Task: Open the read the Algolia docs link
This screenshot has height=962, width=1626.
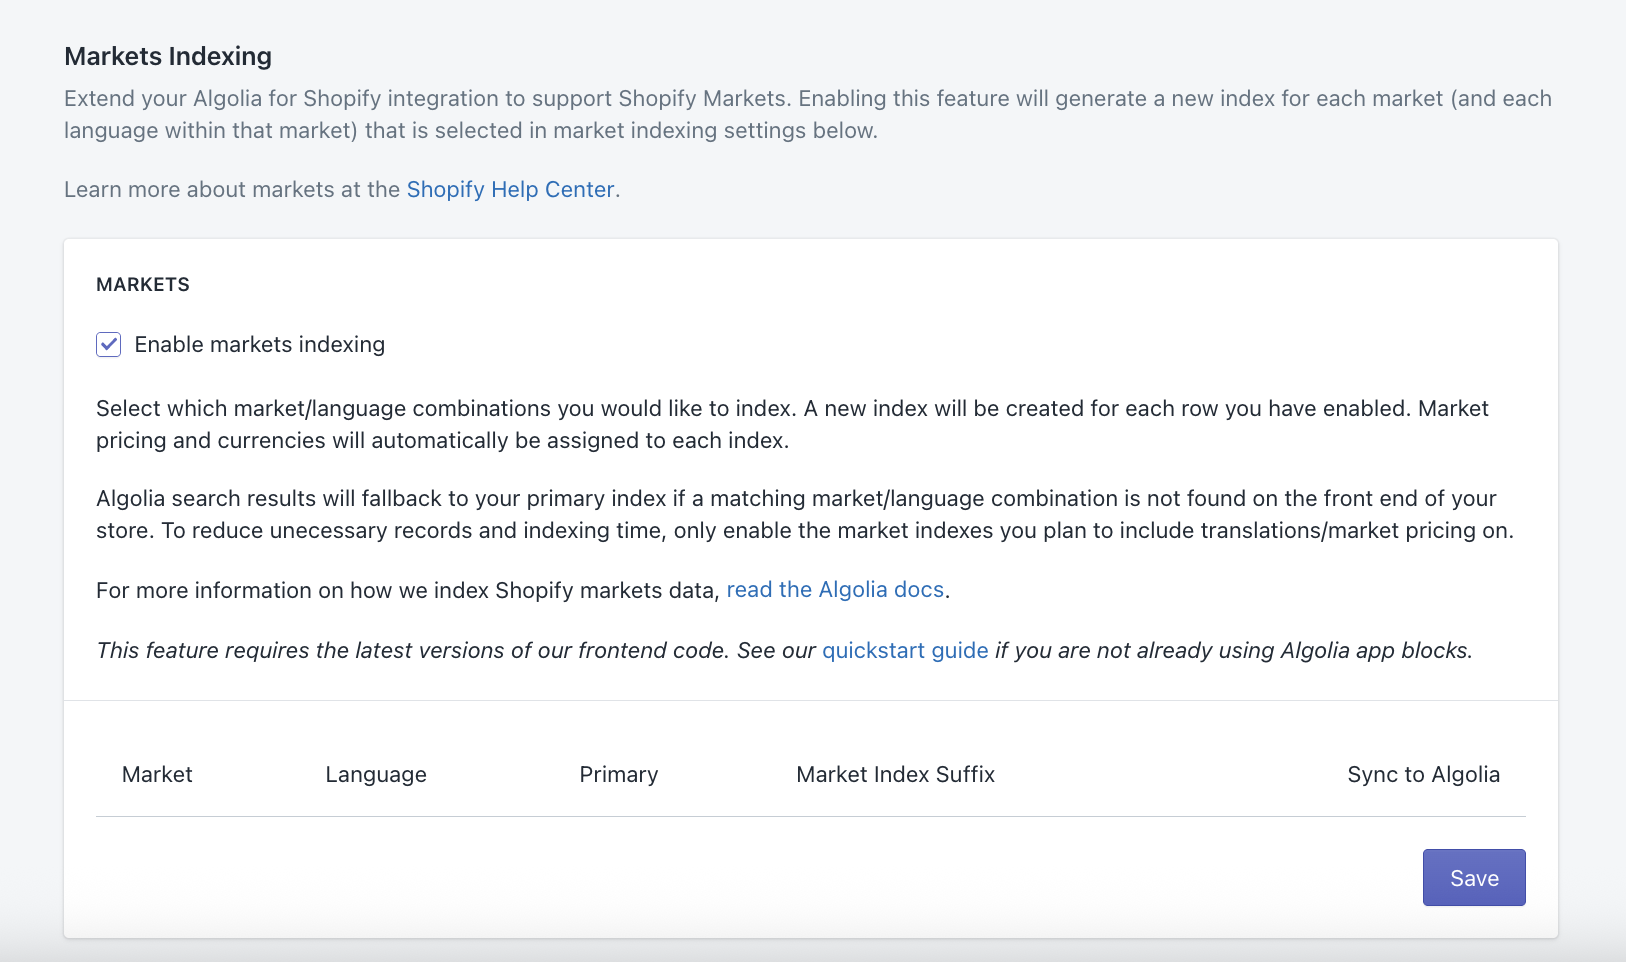Action: 835,590
